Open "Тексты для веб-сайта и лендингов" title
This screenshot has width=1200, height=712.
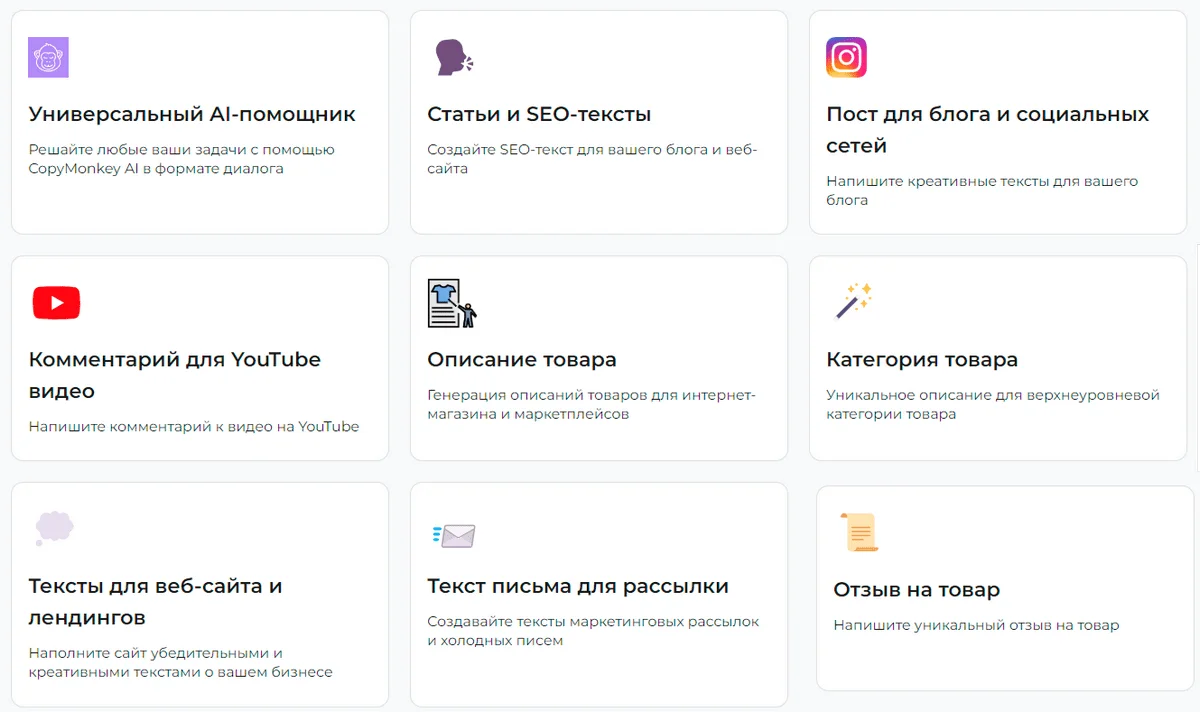[x=155, y=601]
